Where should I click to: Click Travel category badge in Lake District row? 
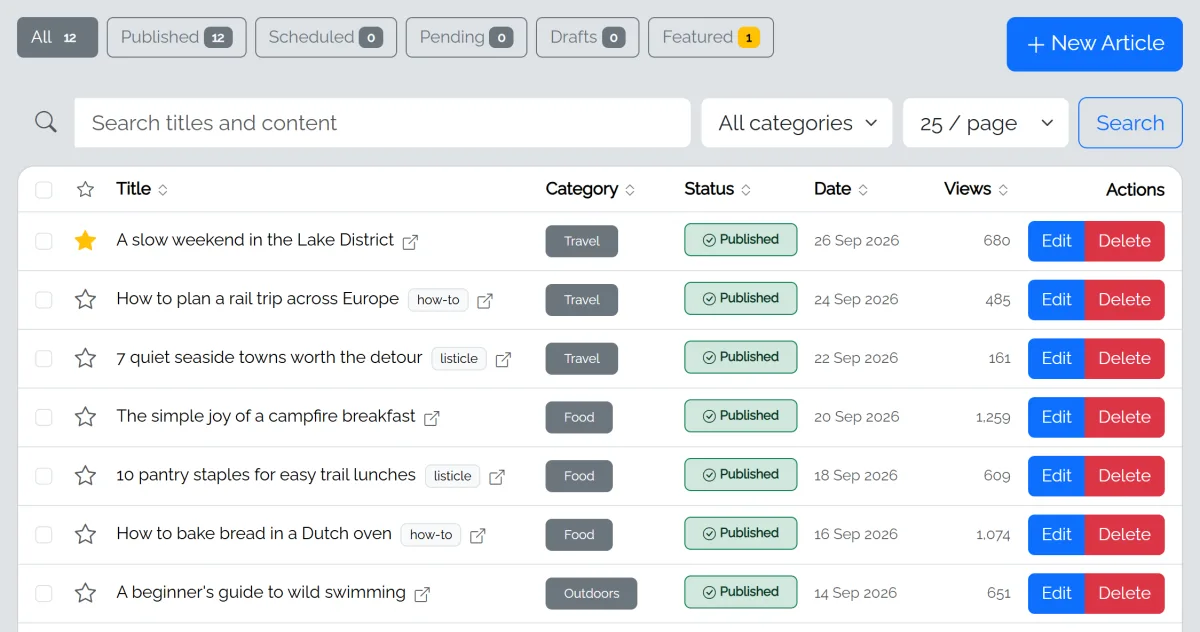click(582, 241)
